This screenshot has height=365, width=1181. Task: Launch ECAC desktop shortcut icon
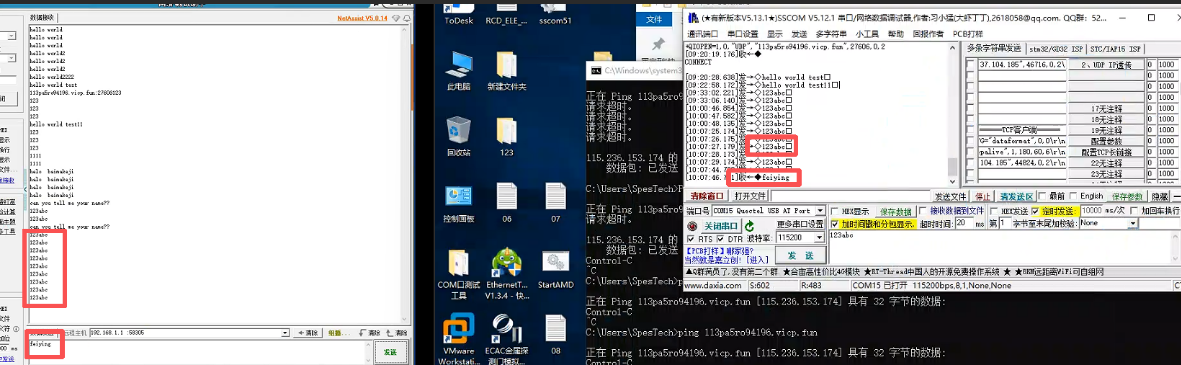pyautogui.click(x=506, y=340)
